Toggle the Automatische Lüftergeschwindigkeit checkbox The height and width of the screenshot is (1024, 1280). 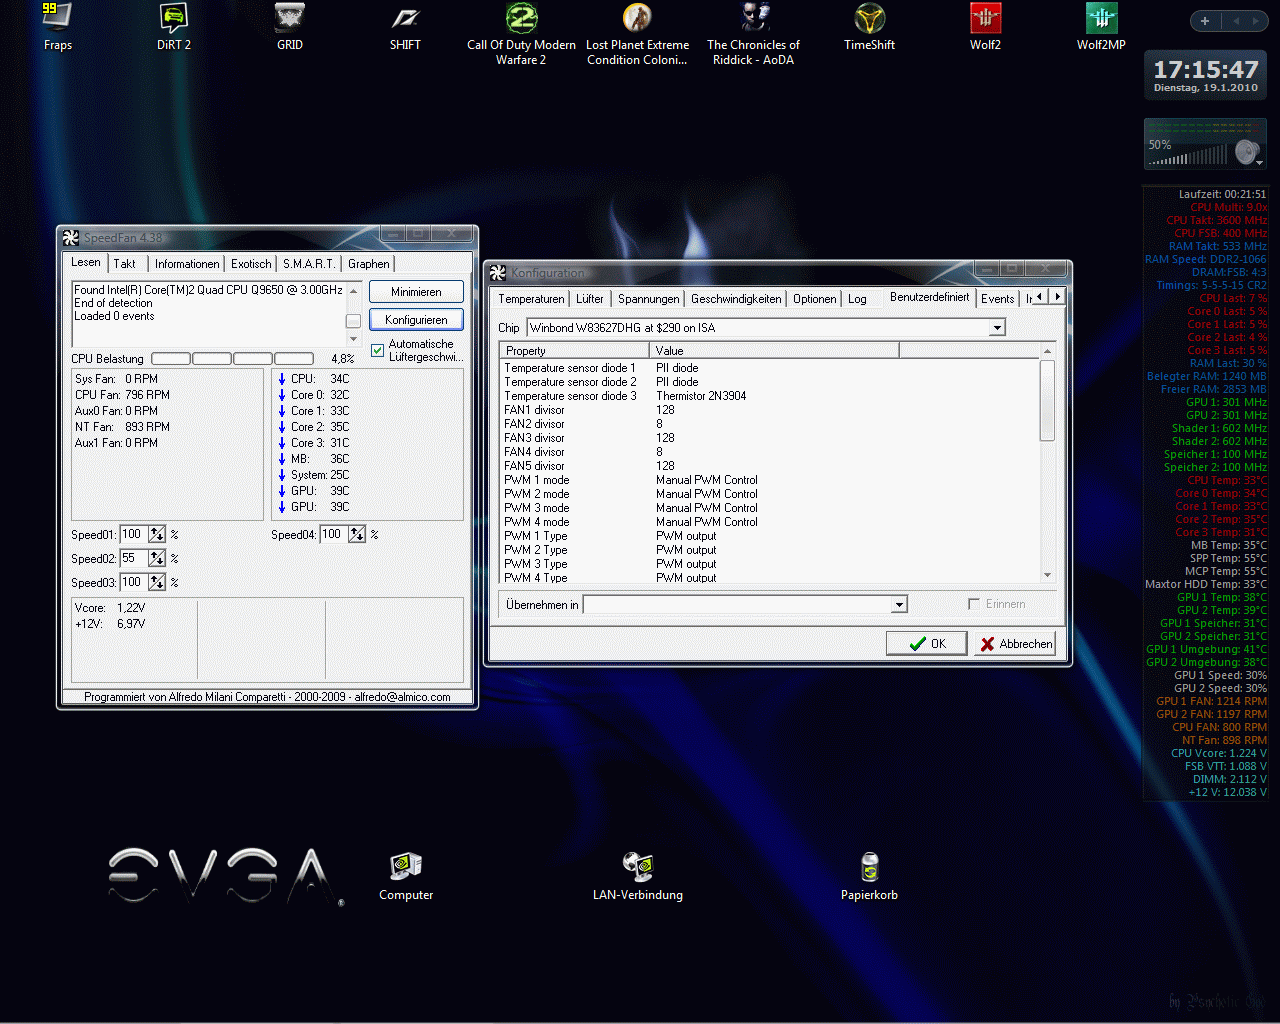coord(377,350)
